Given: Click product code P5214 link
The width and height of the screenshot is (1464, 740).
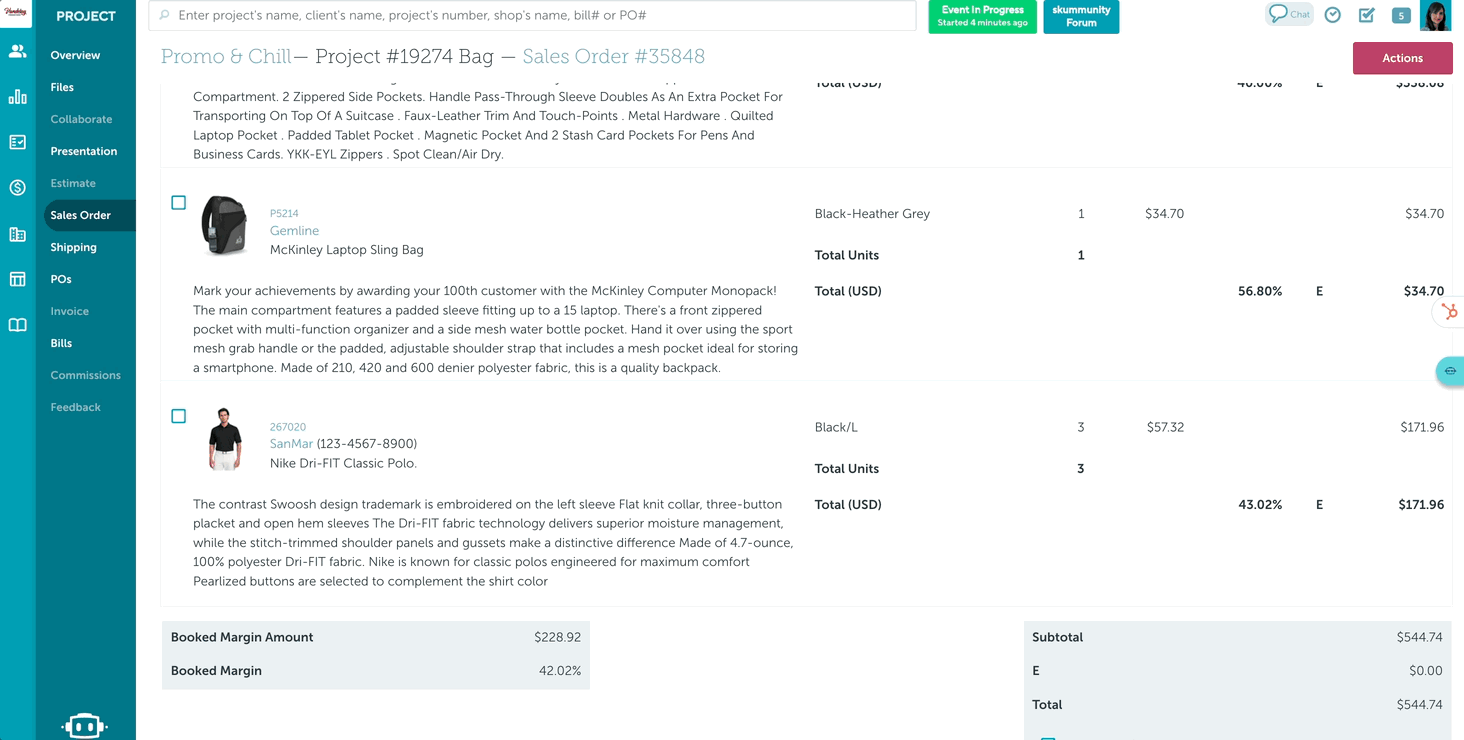Looking at the screenshot, I should coord(284,213).
